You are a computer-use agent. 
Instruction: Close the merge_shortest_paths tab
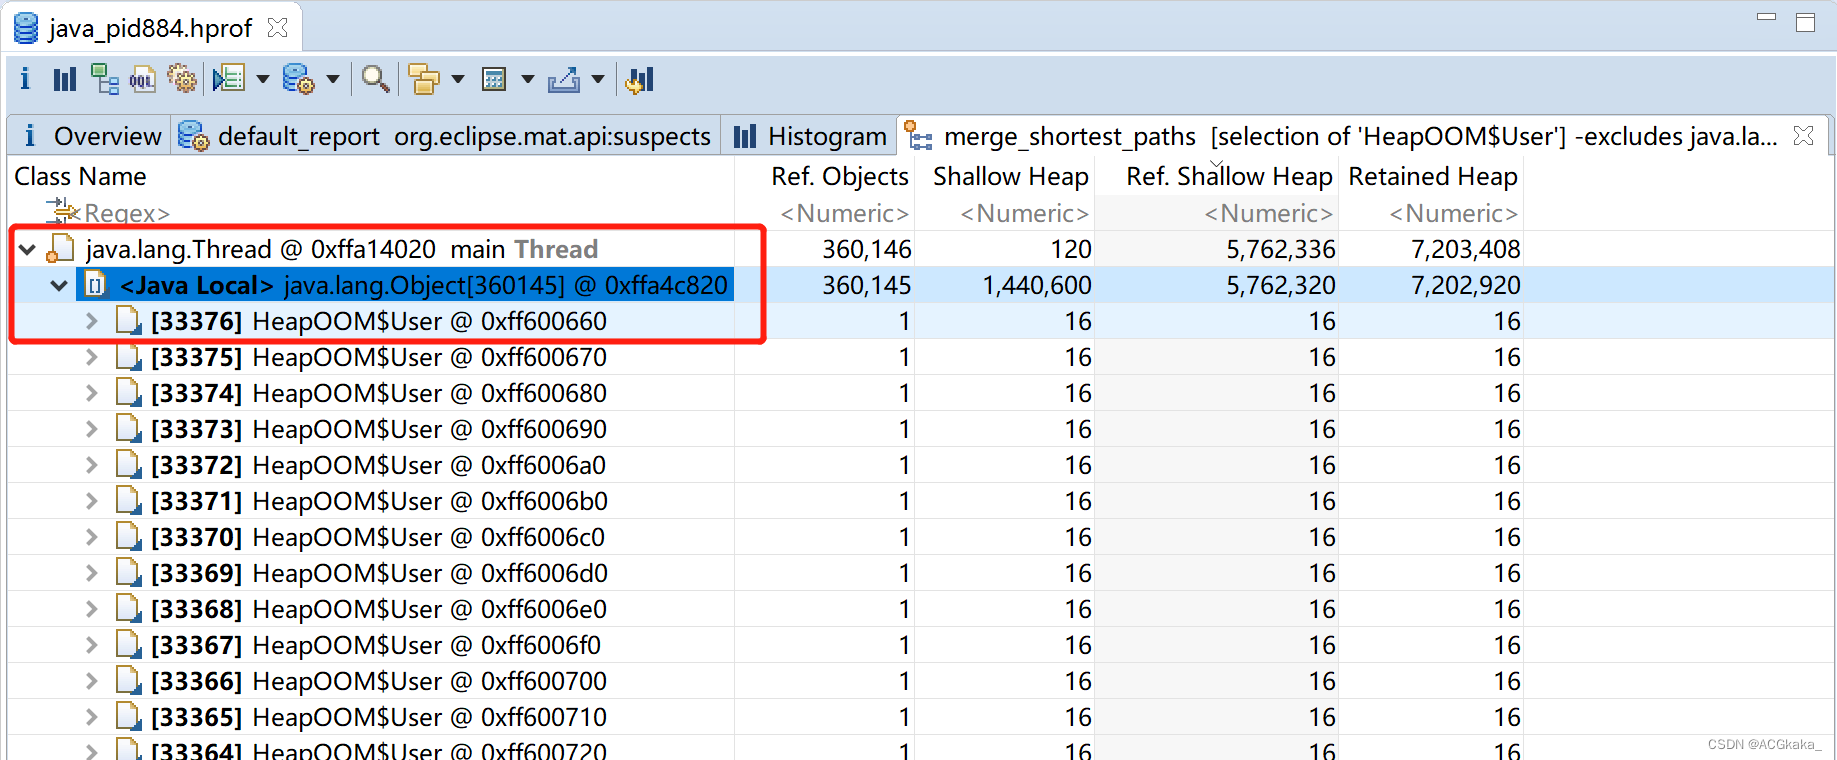(x=1803, y=135)
